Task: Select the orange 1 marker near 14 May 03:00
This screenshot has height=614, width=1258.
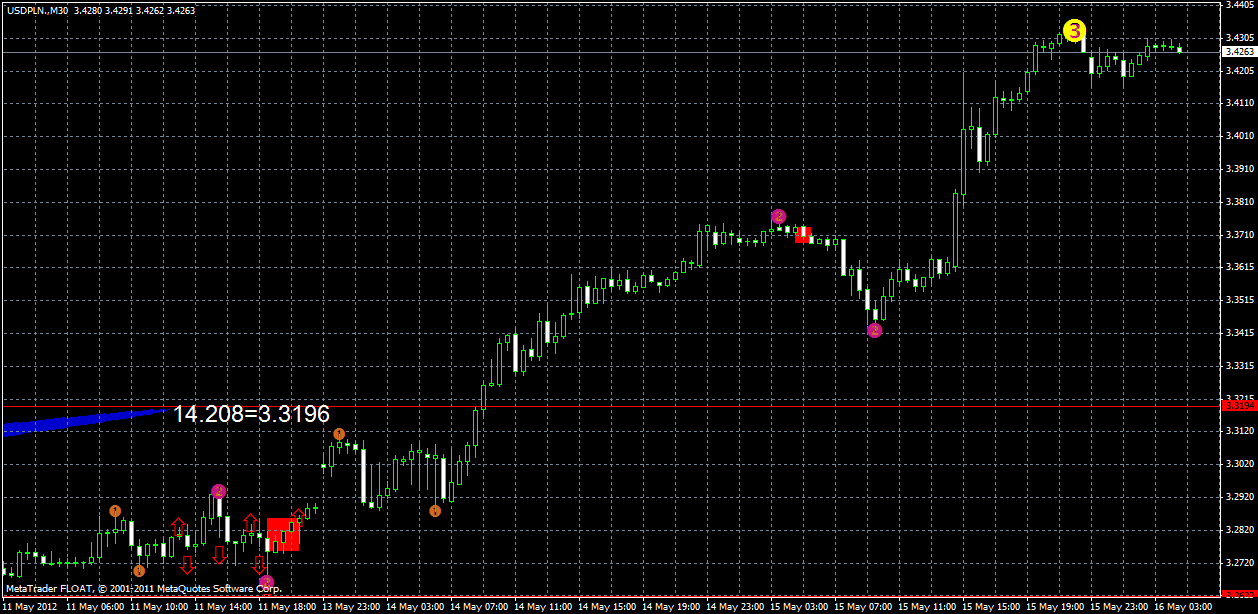Action: pyautogui.click(x=437, y=511)
